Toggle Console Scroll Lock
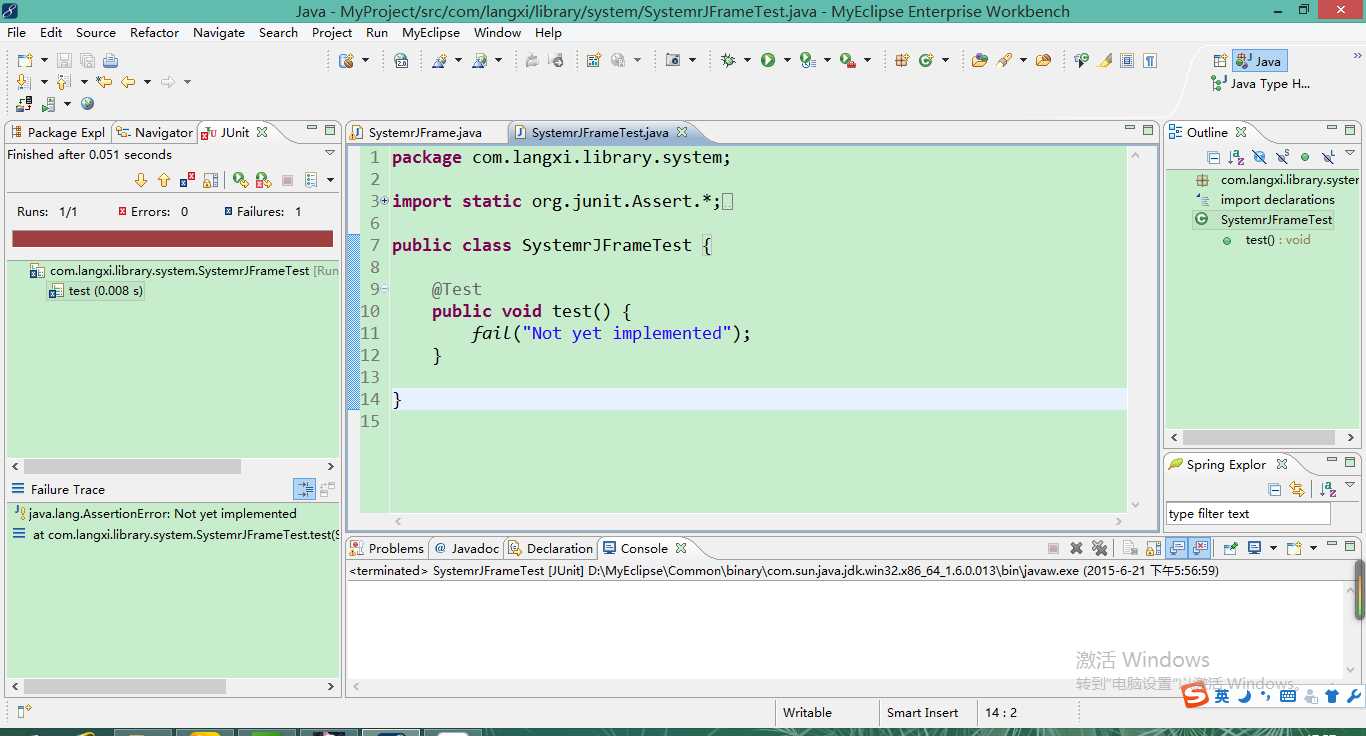Image resolution: width=1366 pixels, height=736 pixels. tap(1153, 548)
